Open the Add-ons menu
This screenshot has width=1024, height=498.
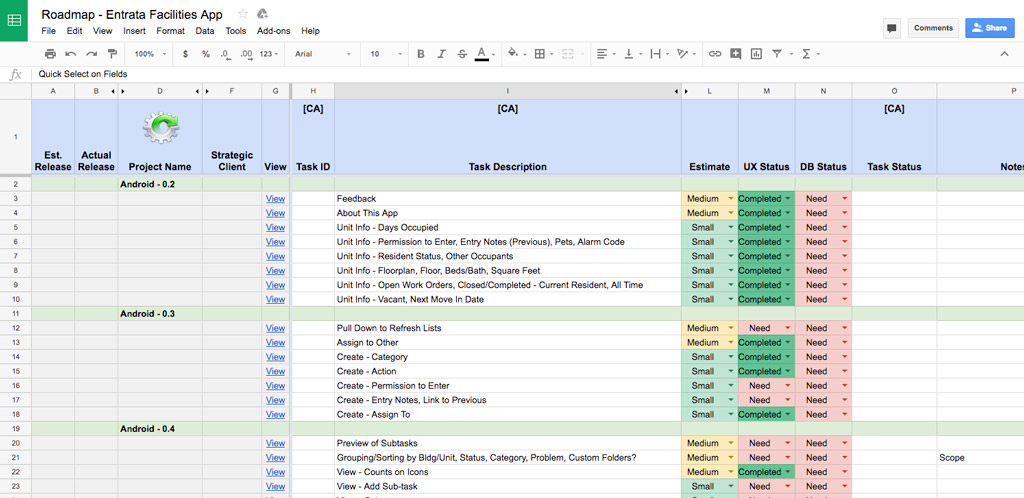274,31
